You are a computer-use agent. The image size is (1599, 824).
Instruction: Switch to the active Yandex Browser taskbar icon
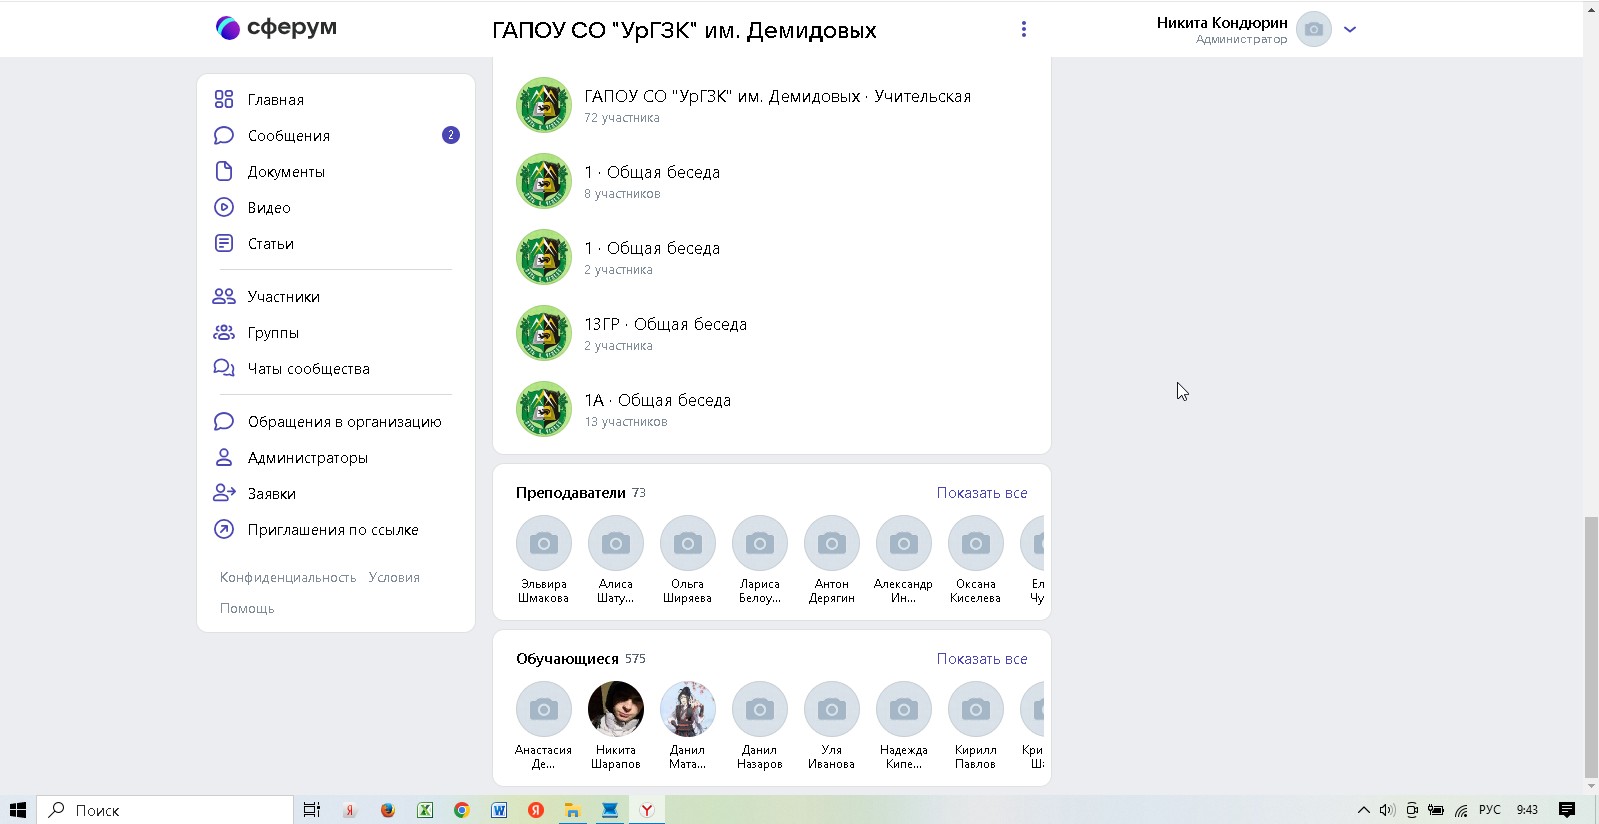[647, 810]
